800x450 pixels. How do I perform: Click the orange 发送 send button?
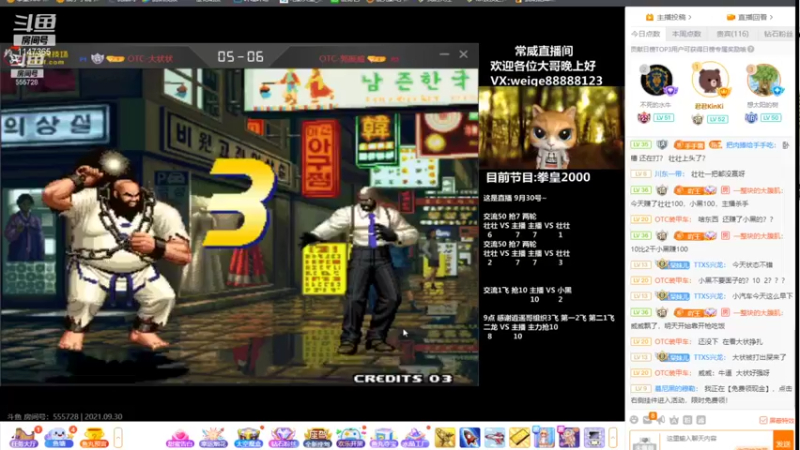click(783, 441)
